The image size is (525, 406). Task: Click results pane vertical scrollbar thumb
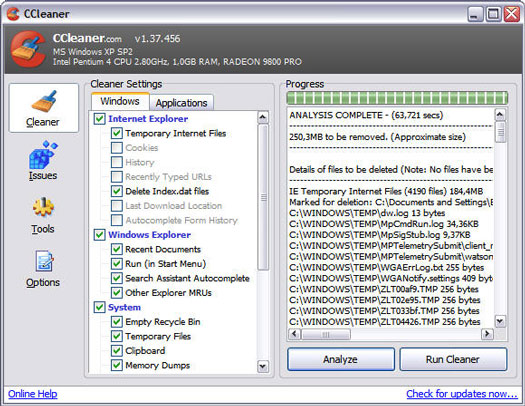coord(501,132)
